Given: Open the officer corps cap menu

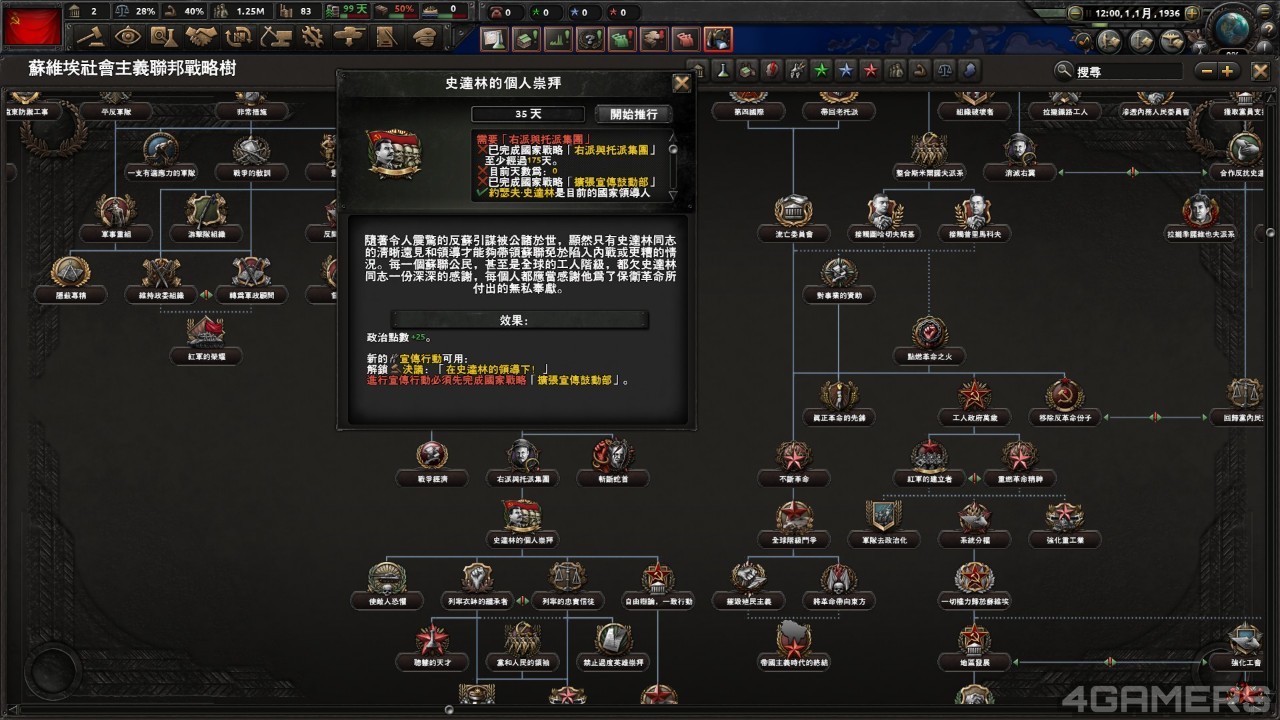Looking at the screenshot, I should point(424,37).
